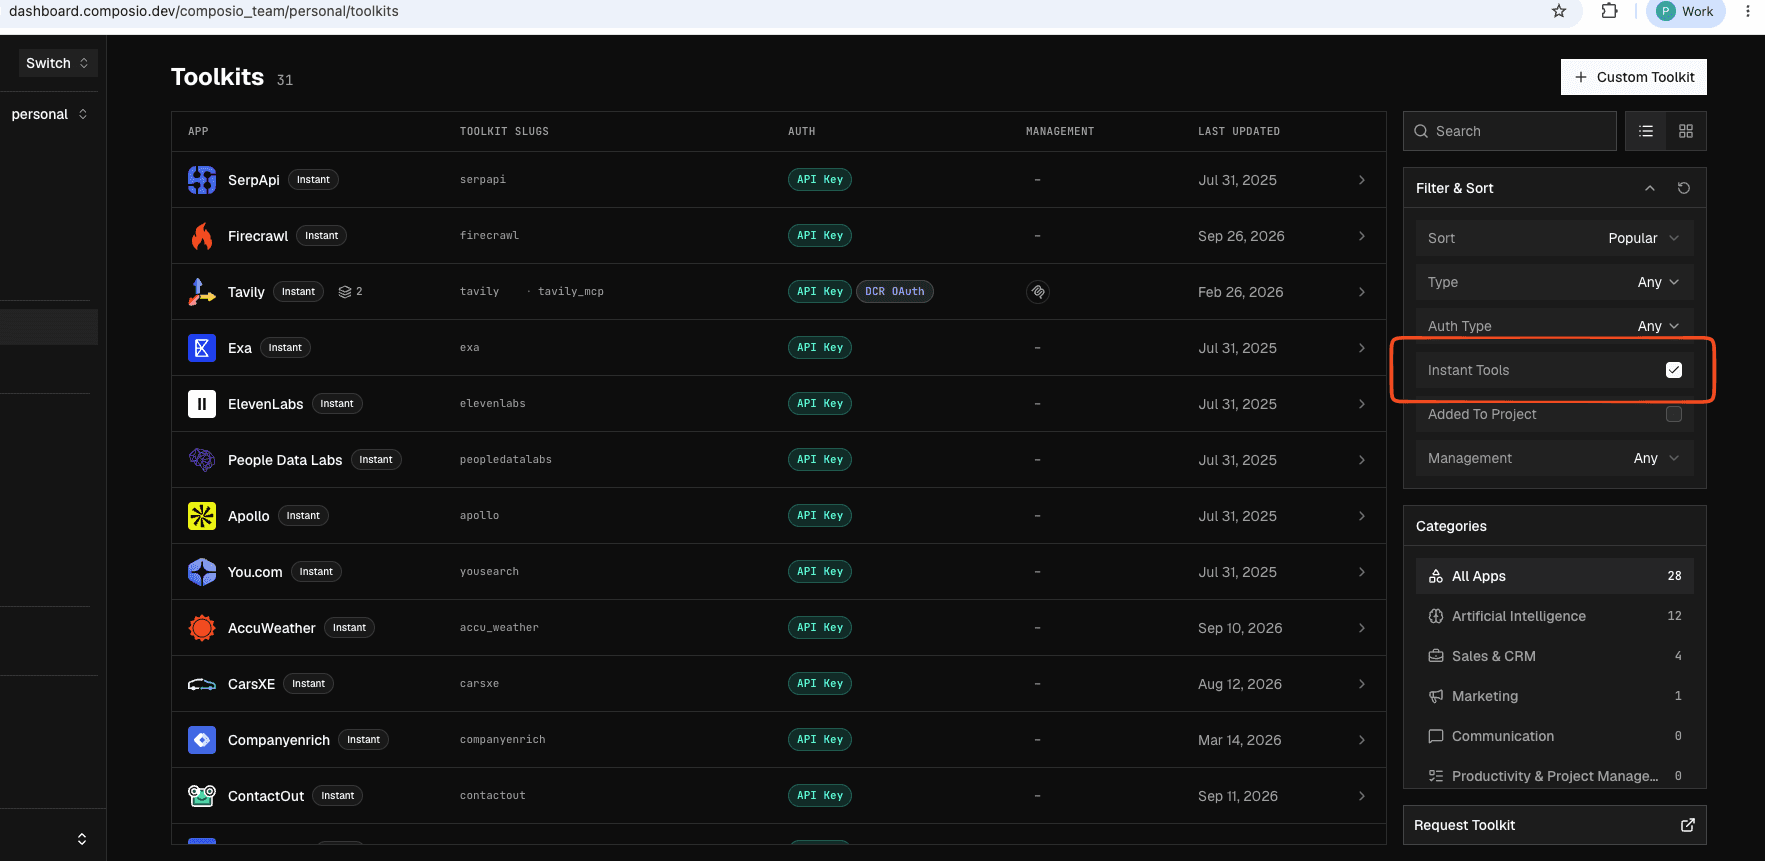
Task: Click the You.com app logo
Action: [x=202, y=572]
